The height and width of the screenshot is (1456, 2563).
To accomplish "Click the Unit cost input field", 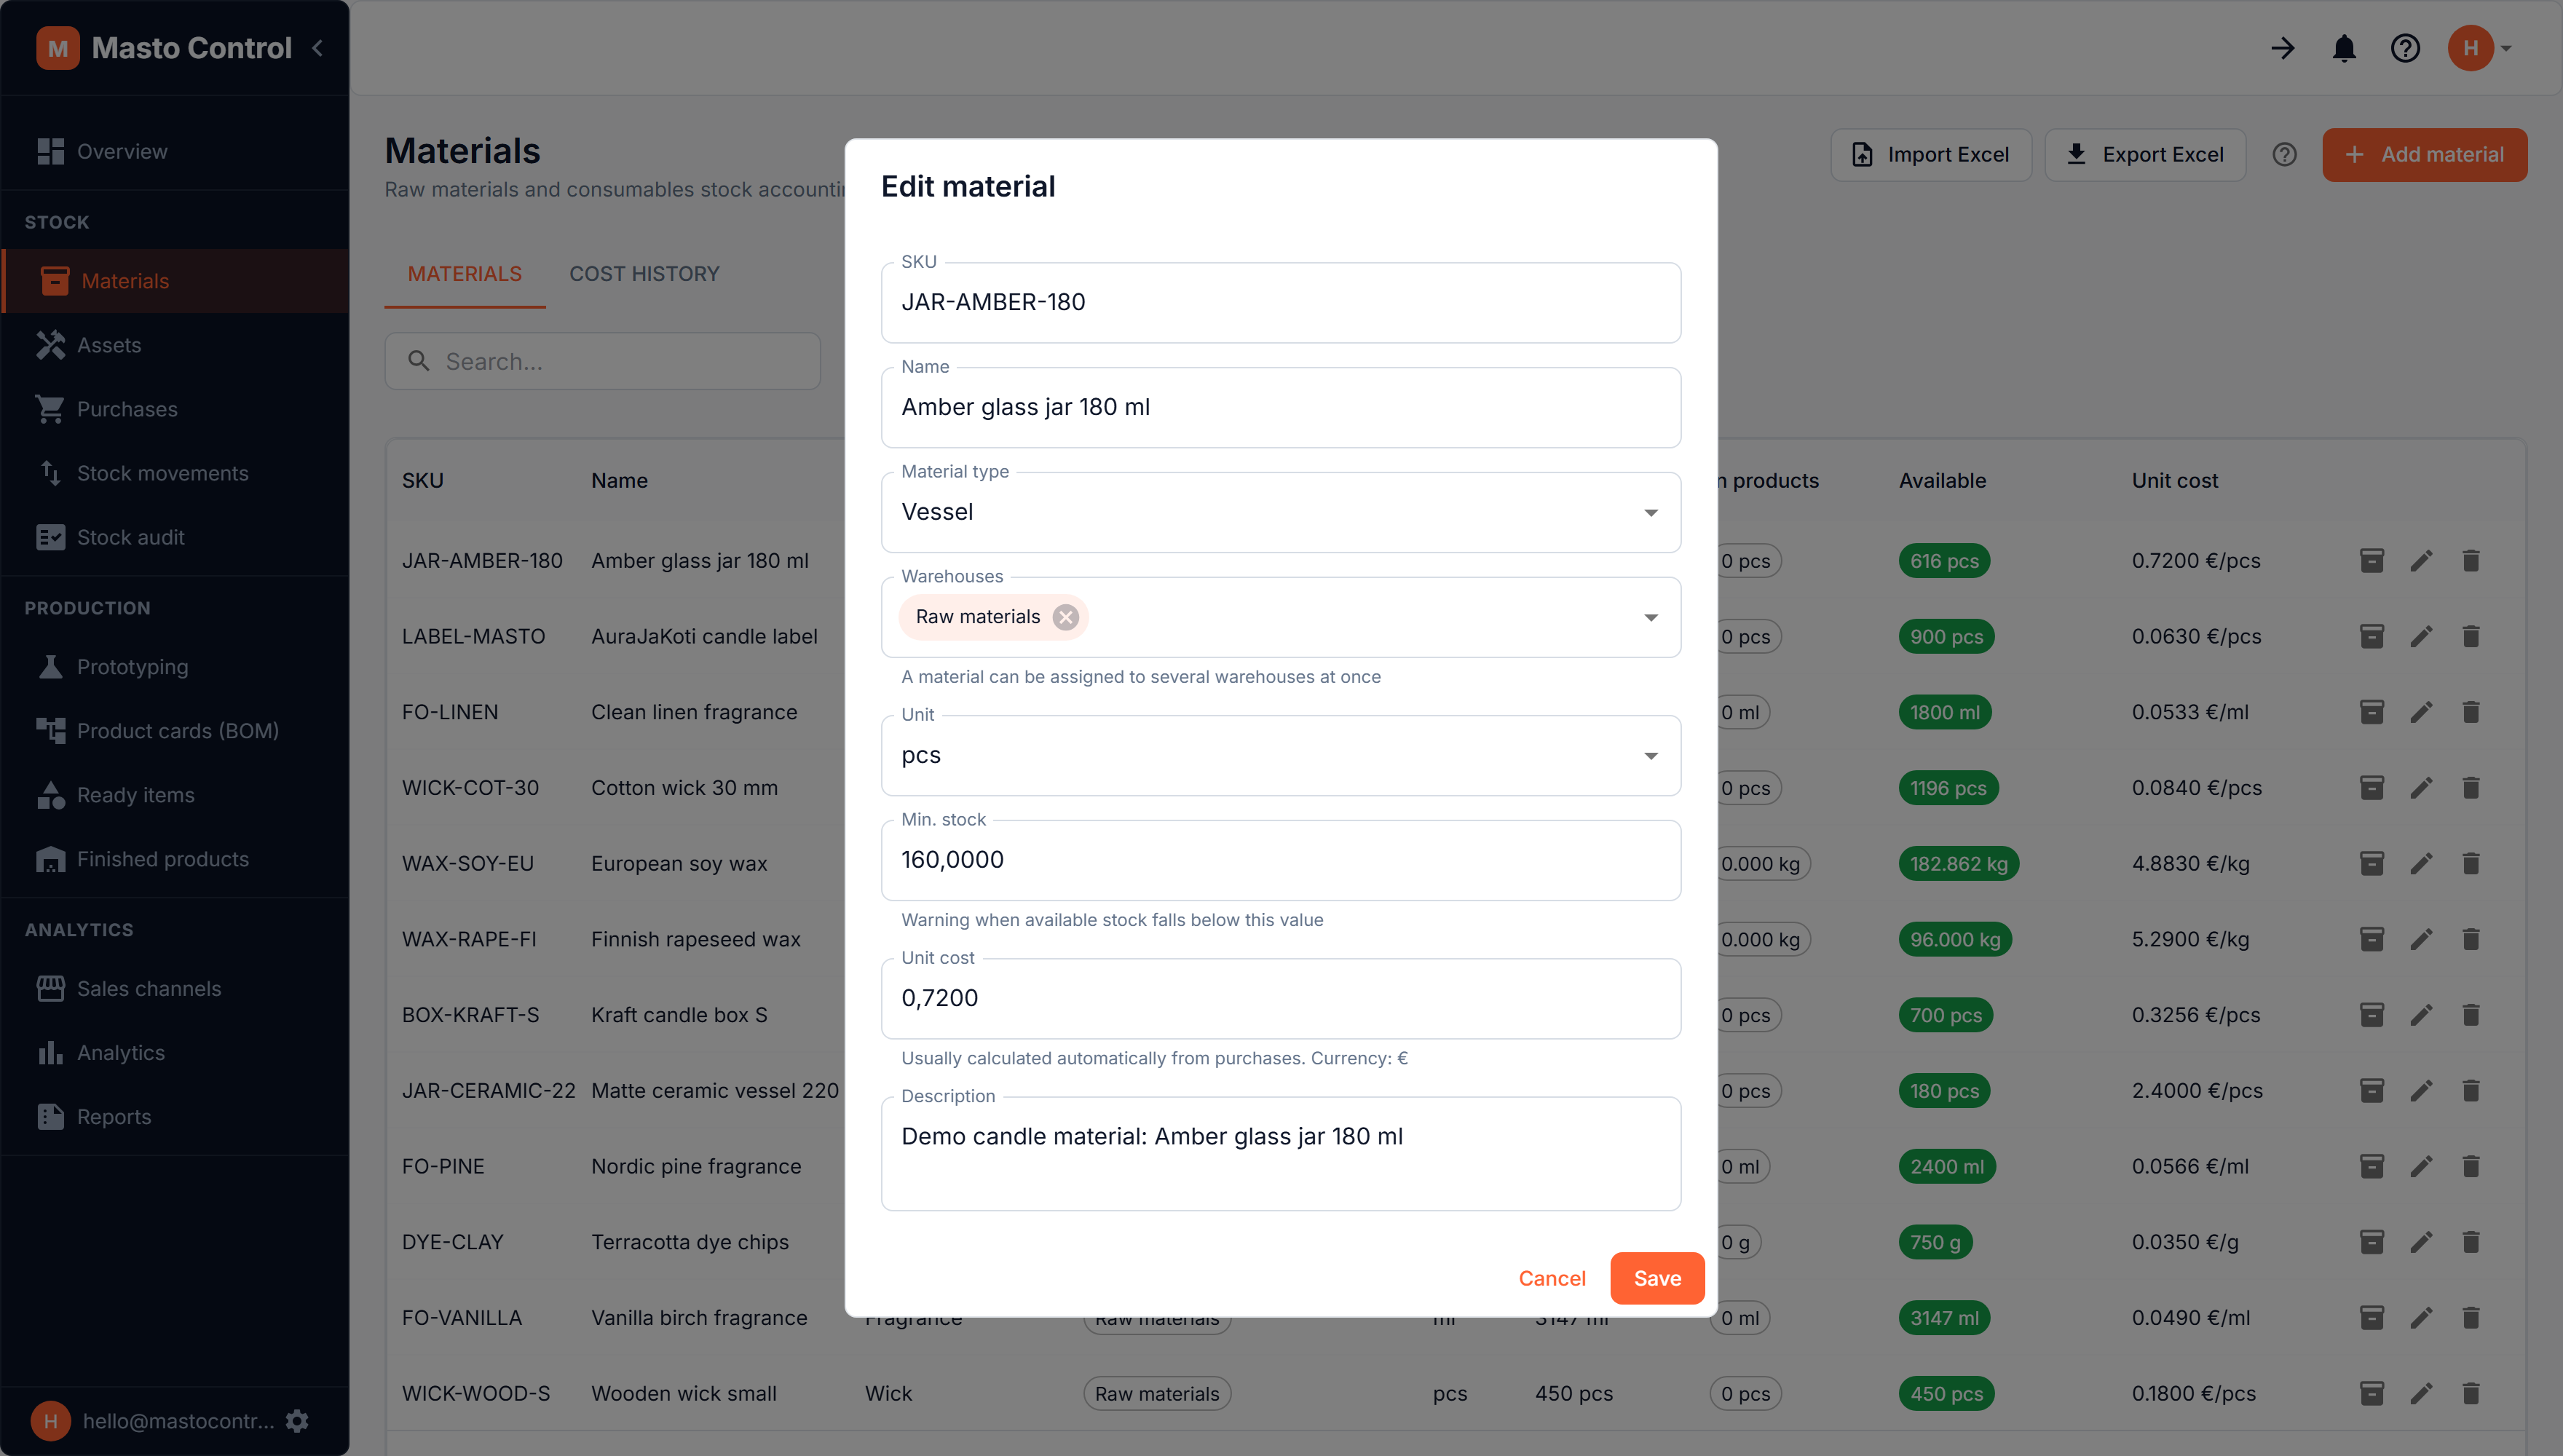I will pyautogui.click(x=1280, y=998).
